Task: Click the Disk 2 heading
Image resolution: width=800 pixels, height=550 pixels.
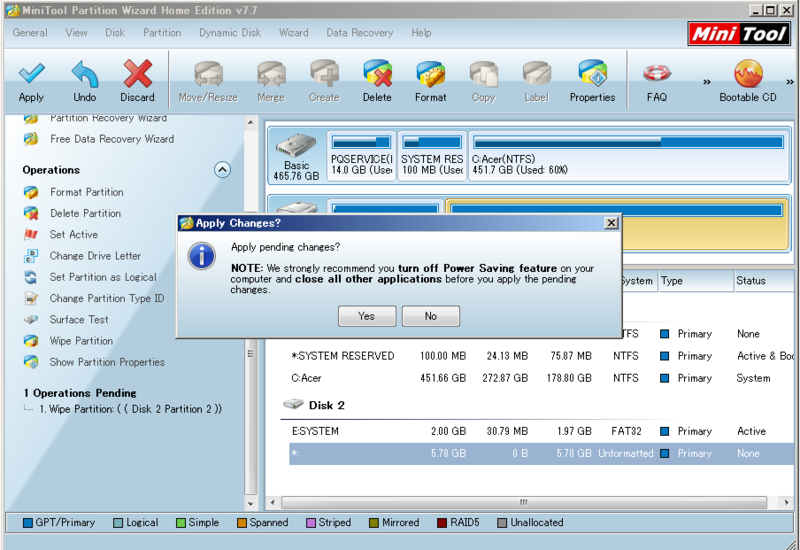Action: [327, 405]
